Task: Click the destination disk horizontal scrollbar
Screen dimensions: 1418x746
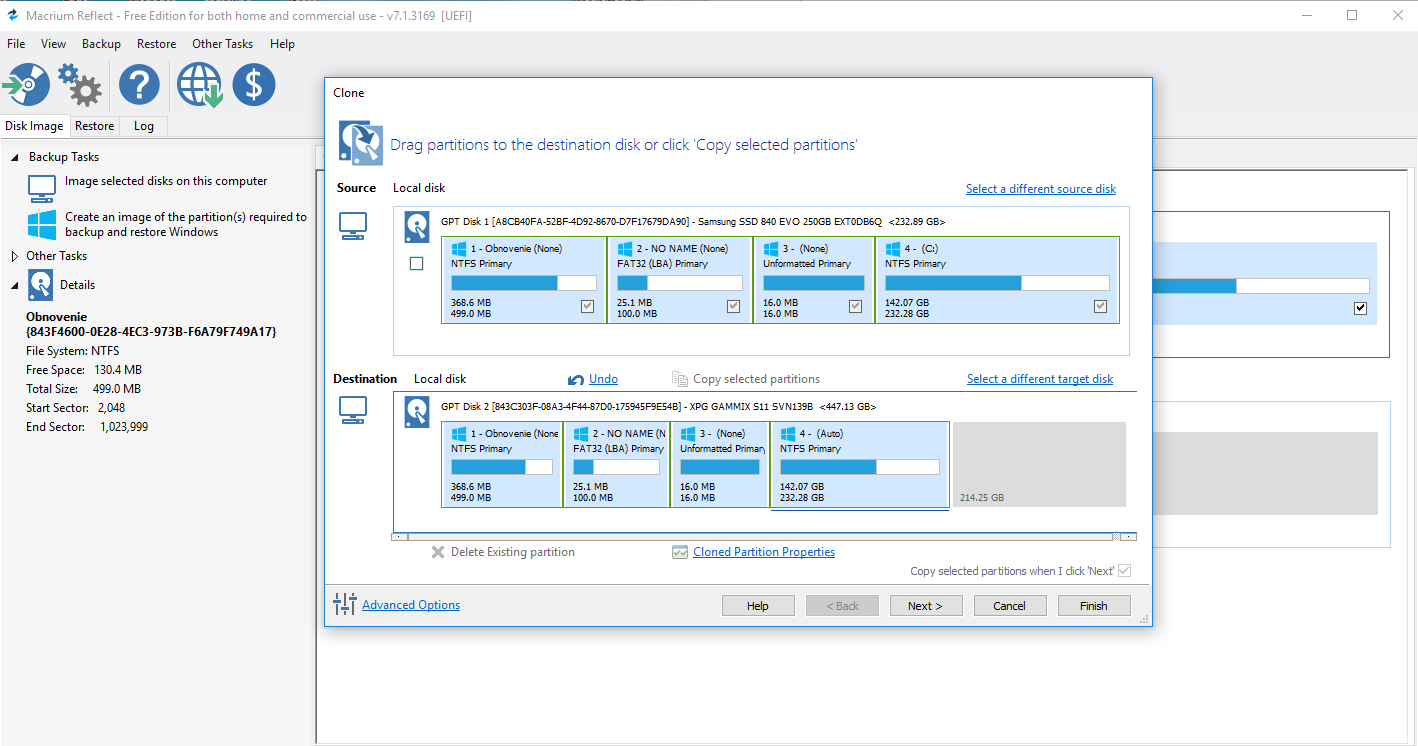Action: (764, 537)
